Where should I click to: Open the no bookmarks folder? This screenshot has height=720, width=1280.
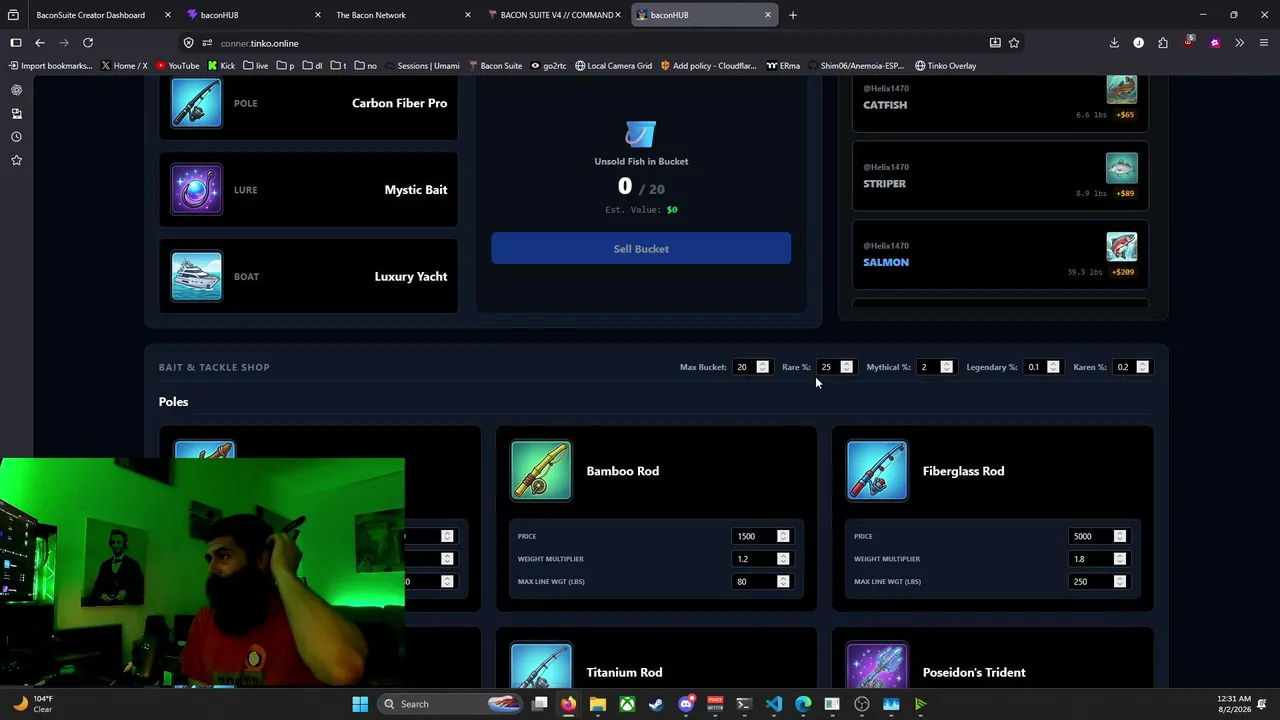click(x=365, y=66)
